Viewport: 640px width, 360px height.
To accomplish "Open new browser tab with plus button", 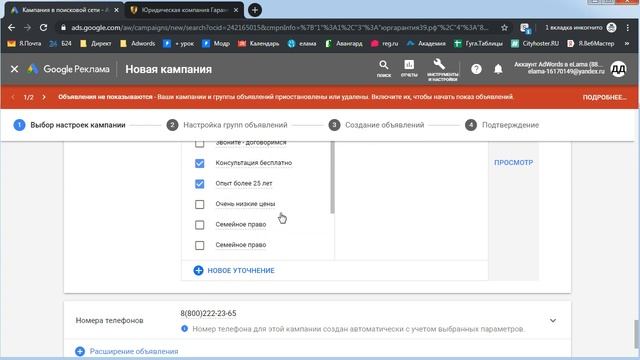I will pyautogui.click(x=255, y=10).
